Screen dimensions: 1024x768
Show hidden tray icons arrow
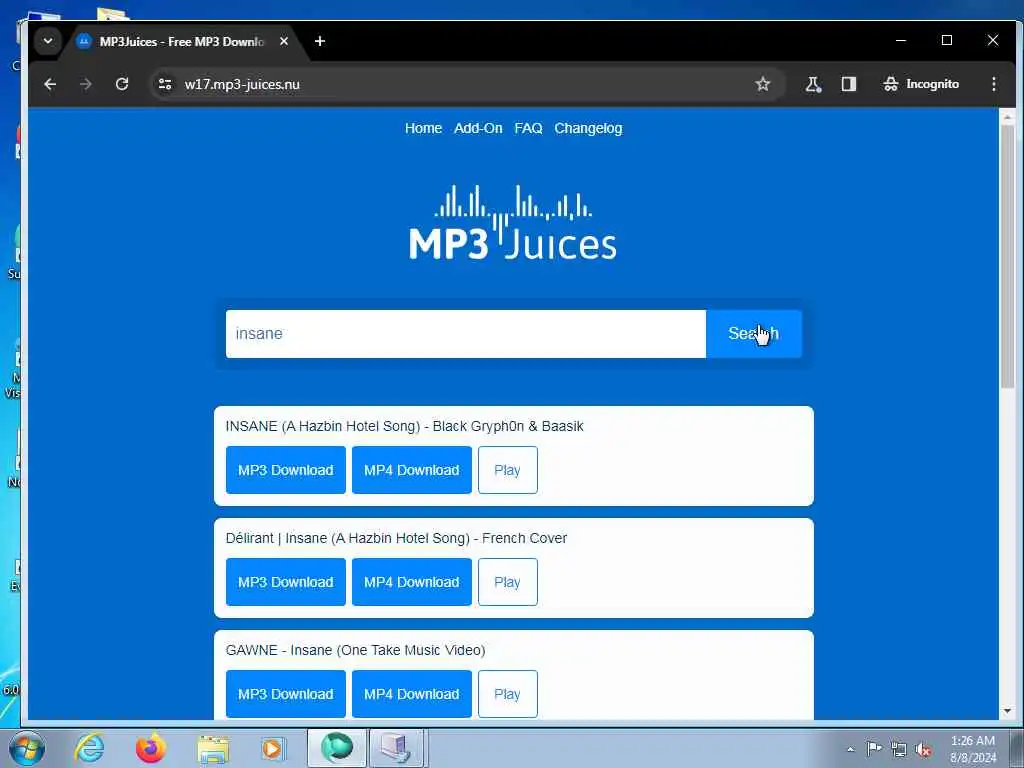click(x=850, y=749)
